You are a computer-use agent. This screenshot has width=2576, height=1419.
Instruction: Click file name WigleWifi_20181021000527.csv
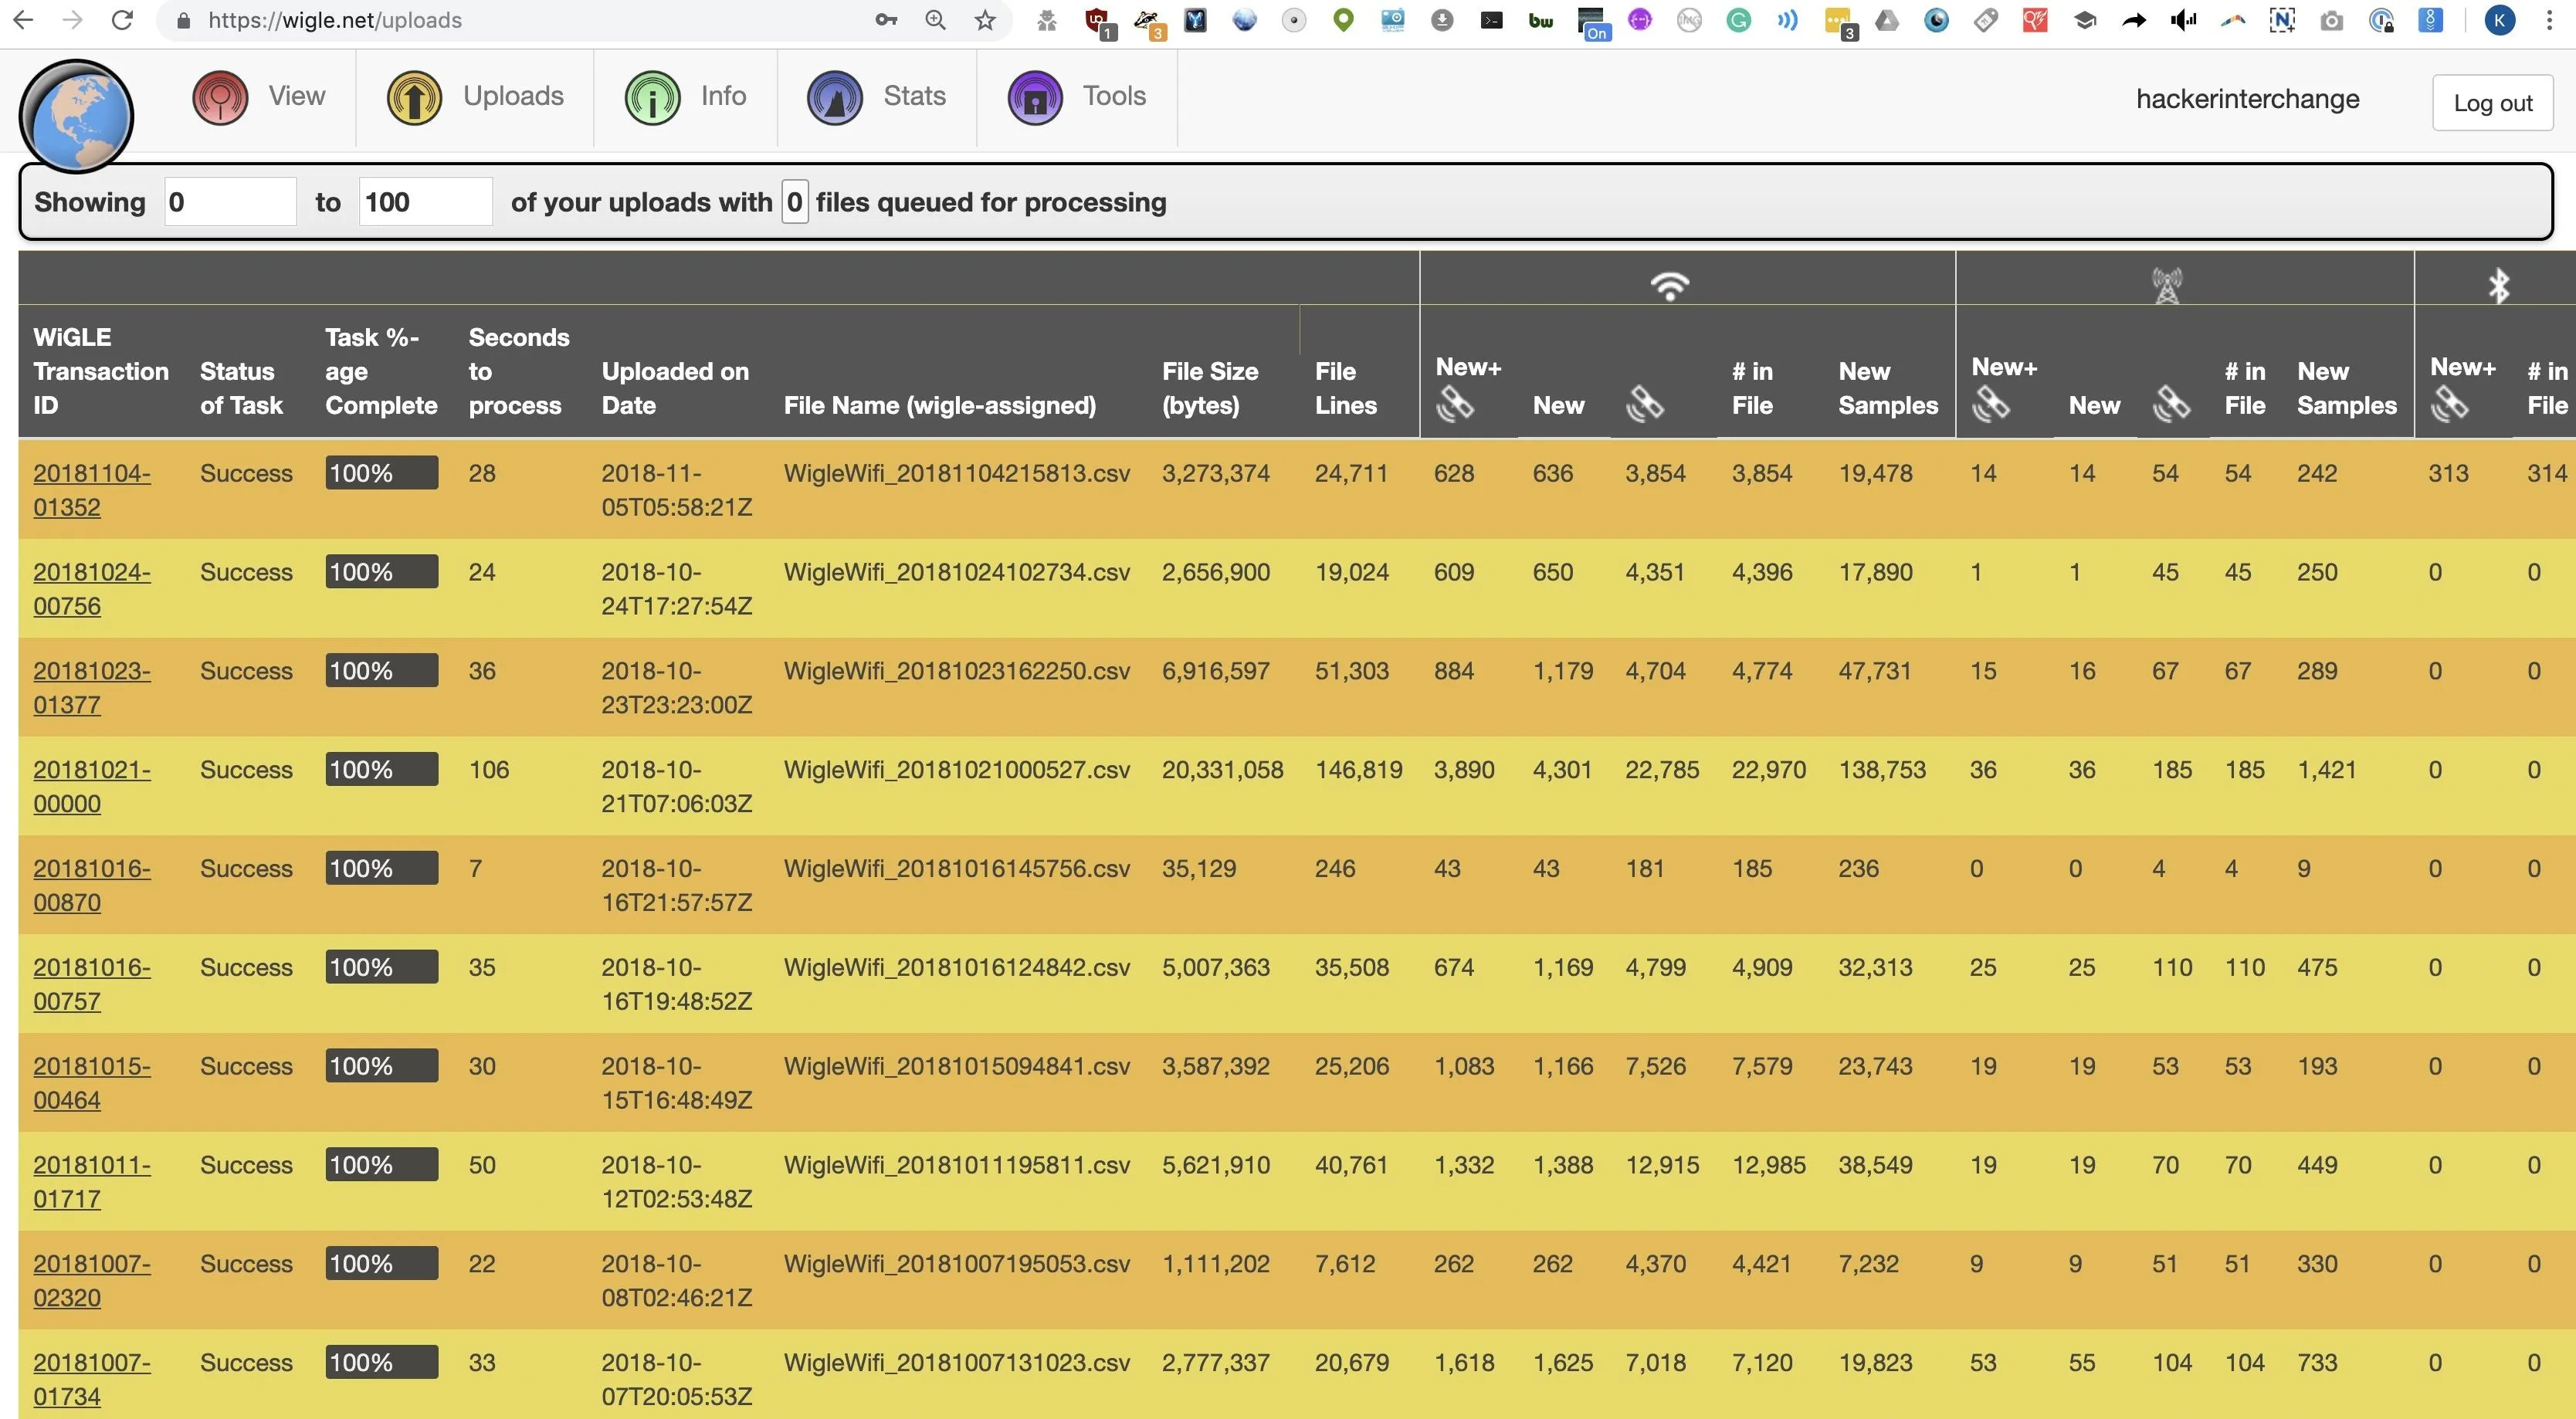(956, 769)
